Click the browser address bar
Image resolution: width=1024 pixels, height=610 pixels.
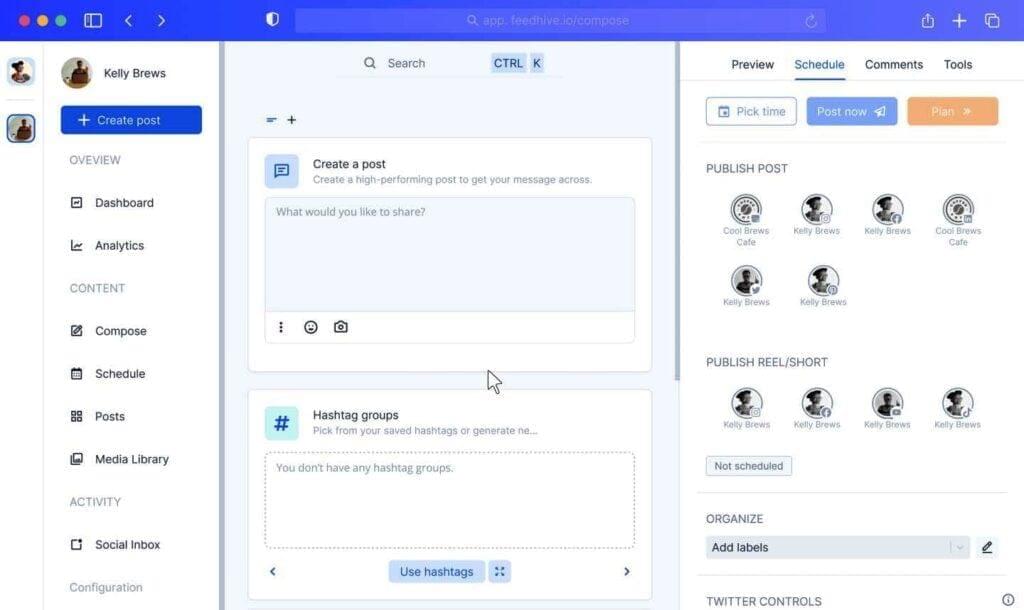pyautogui.click(x=560, y=20)
